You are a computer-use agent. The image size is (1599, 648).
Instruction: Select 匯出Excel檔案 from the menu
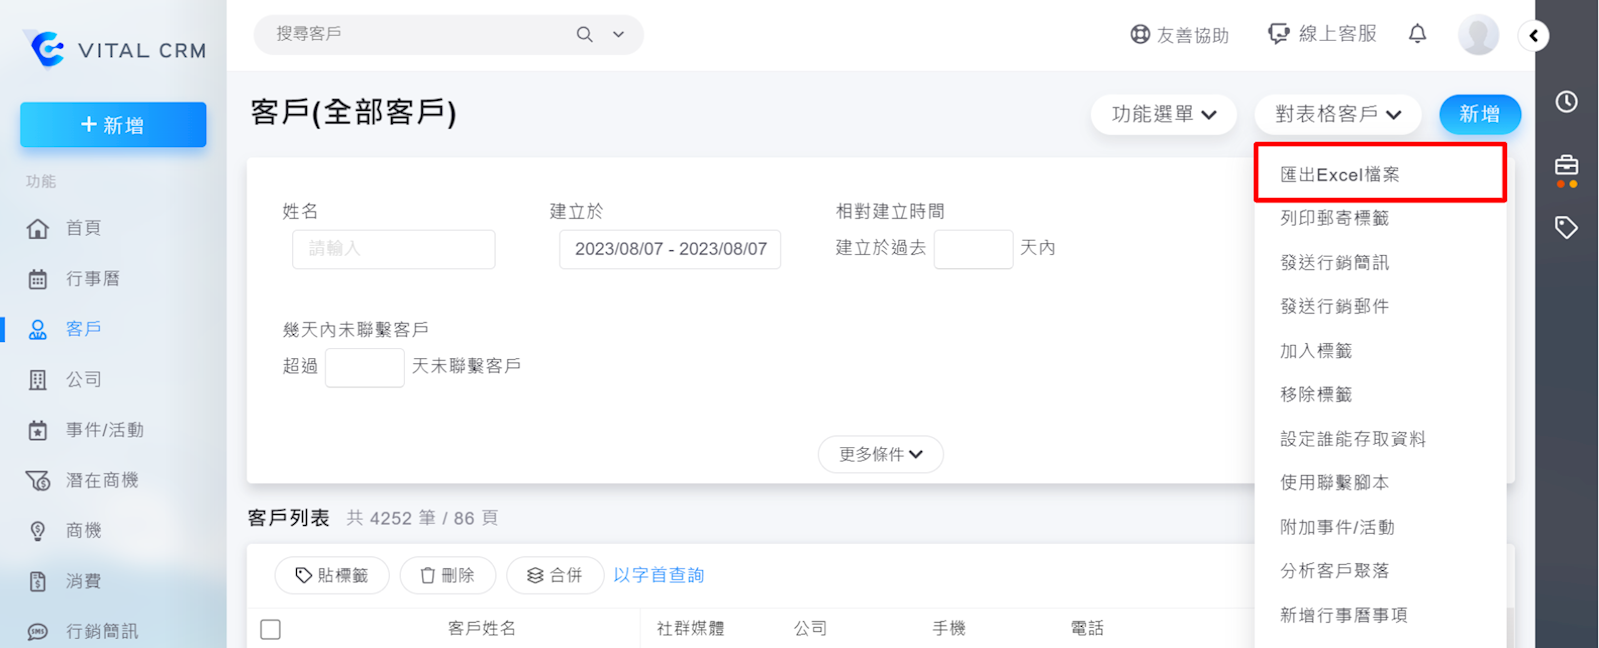(x=1340, y=175)
